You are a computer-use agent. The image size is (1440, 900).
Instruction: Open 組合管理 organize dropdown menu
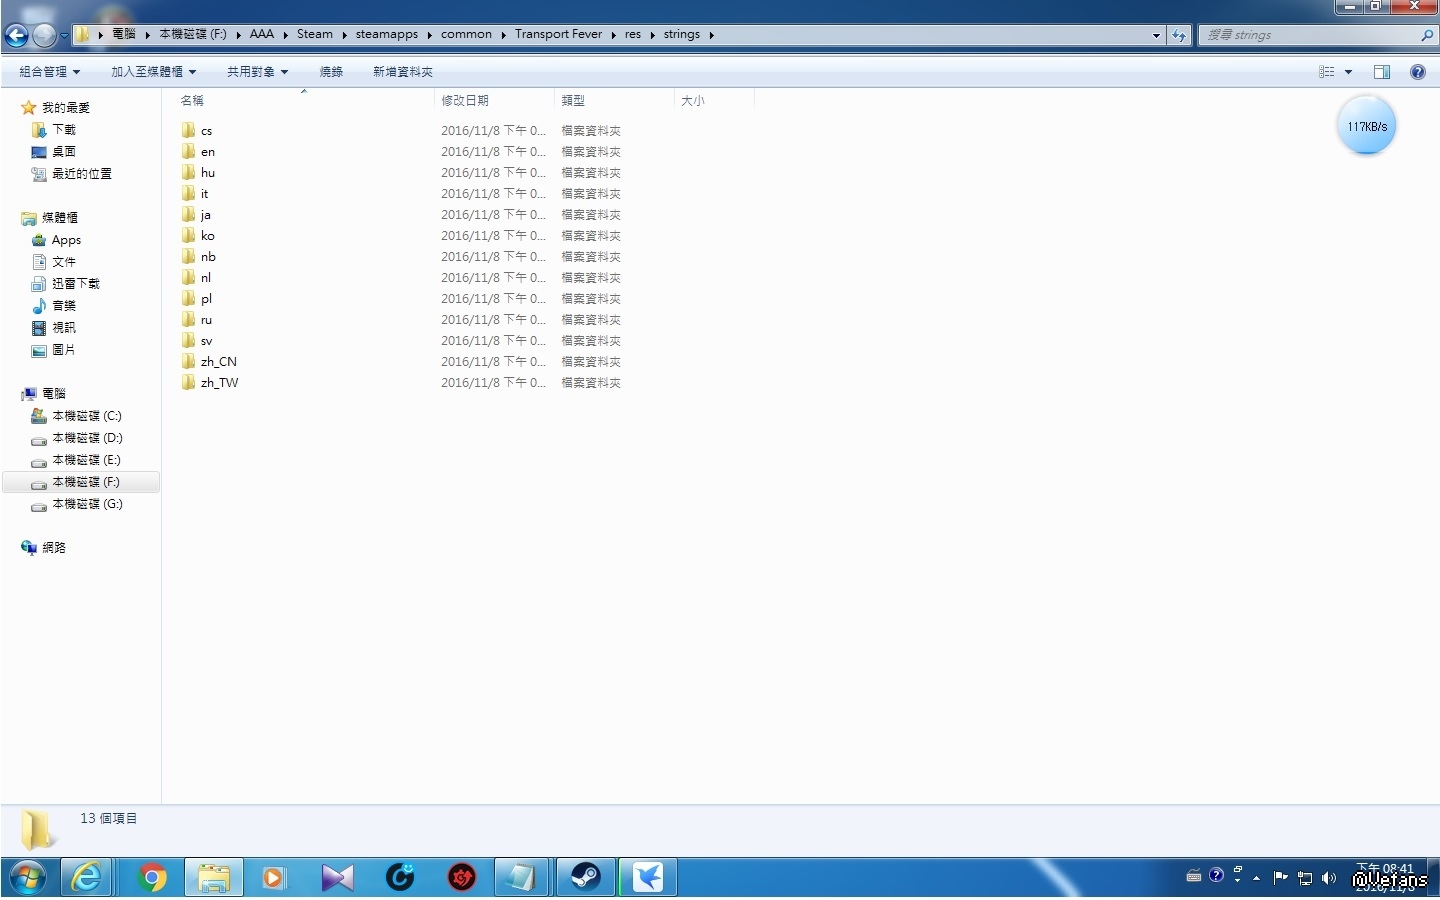click(50, 72)
